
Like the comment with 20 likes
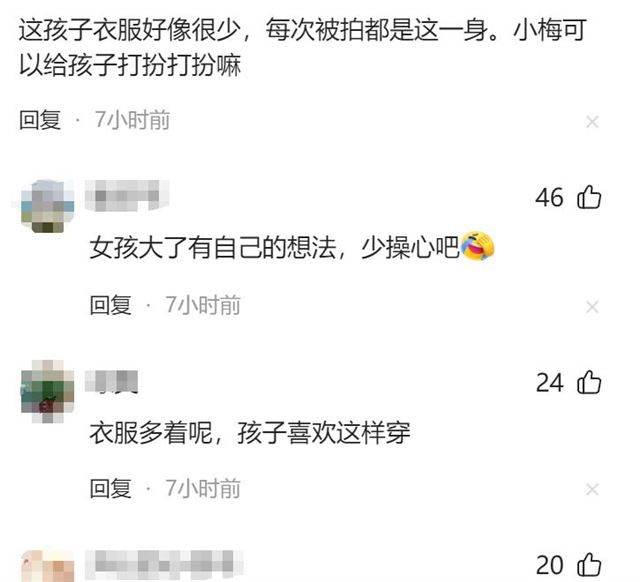click(x=589, y=565)
